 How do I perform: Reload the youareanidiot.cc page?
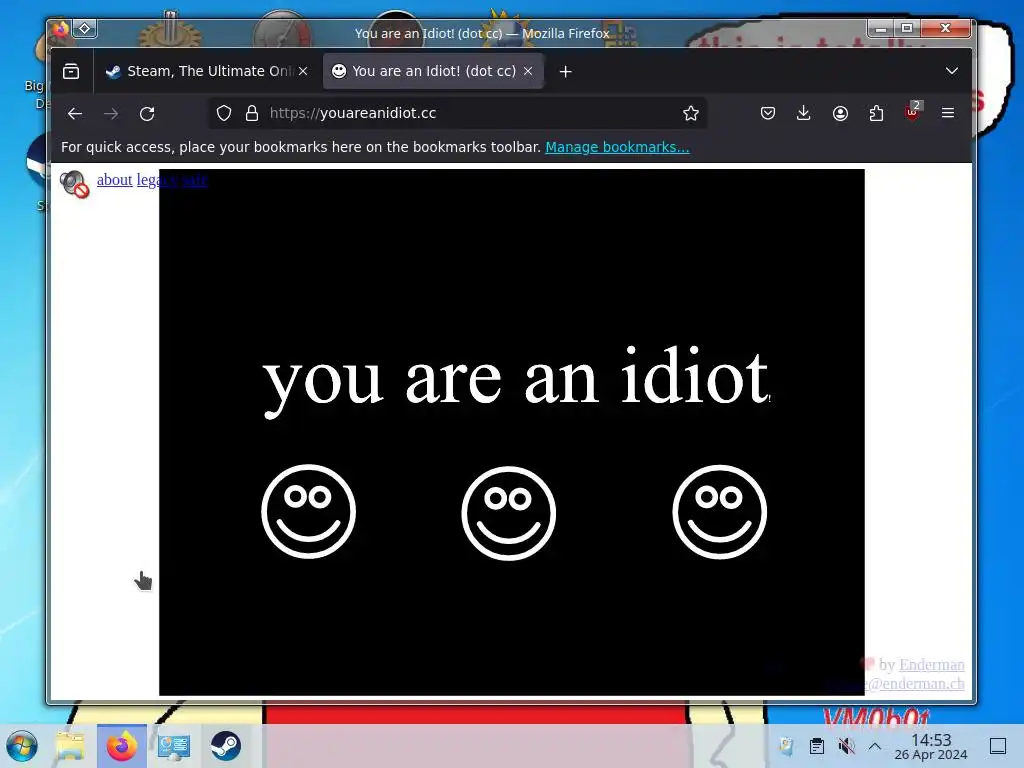[x=147, y=114]
